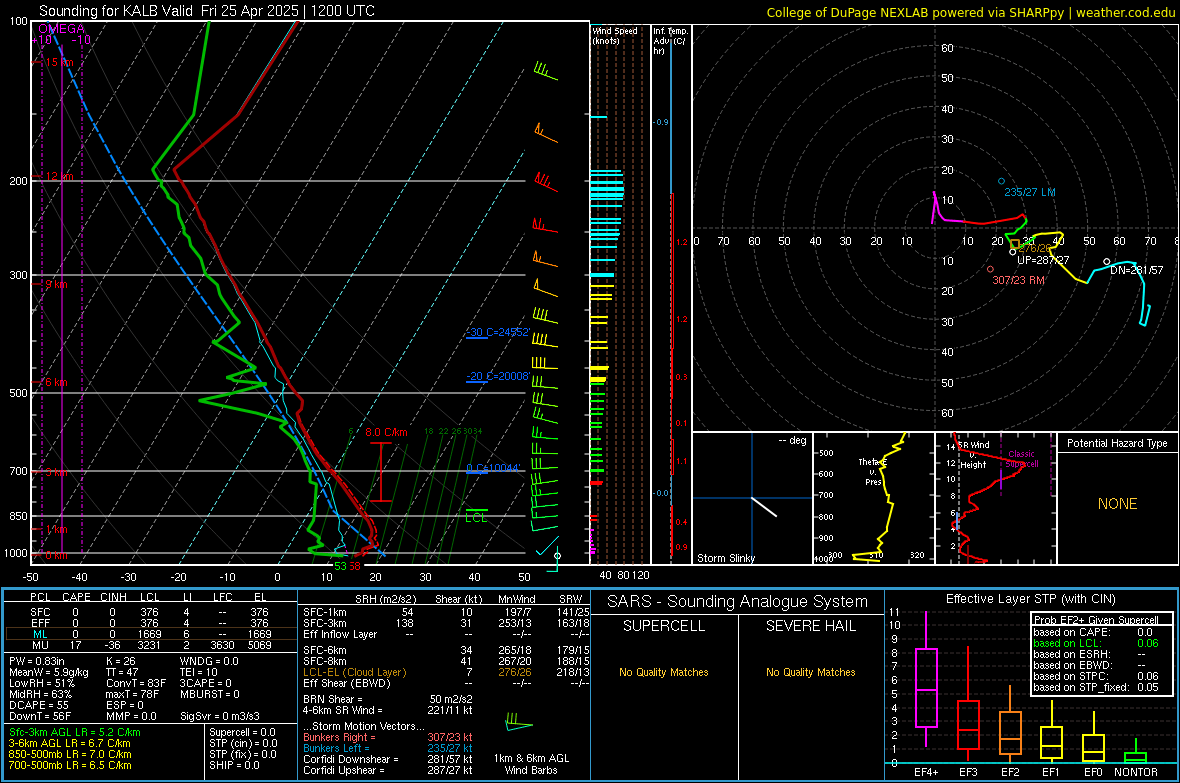Click the '15 km' height marker
Image resolution: width=1180 pixels, height=783 pixels.
(x=59, y=62)
